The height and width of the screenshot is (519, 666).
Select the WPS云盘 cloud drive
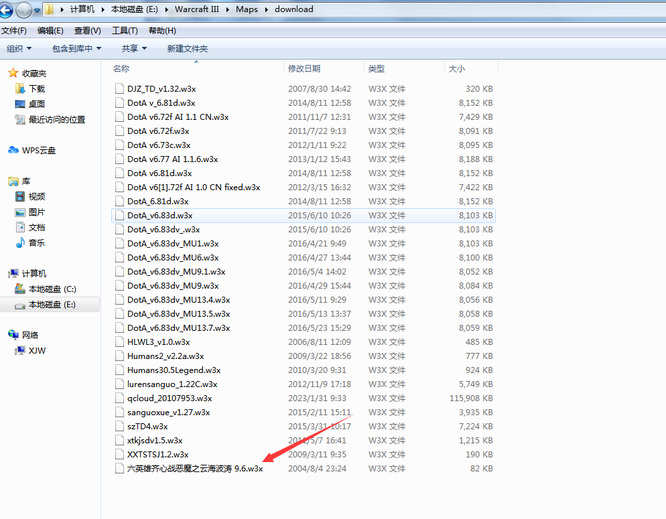38,150
